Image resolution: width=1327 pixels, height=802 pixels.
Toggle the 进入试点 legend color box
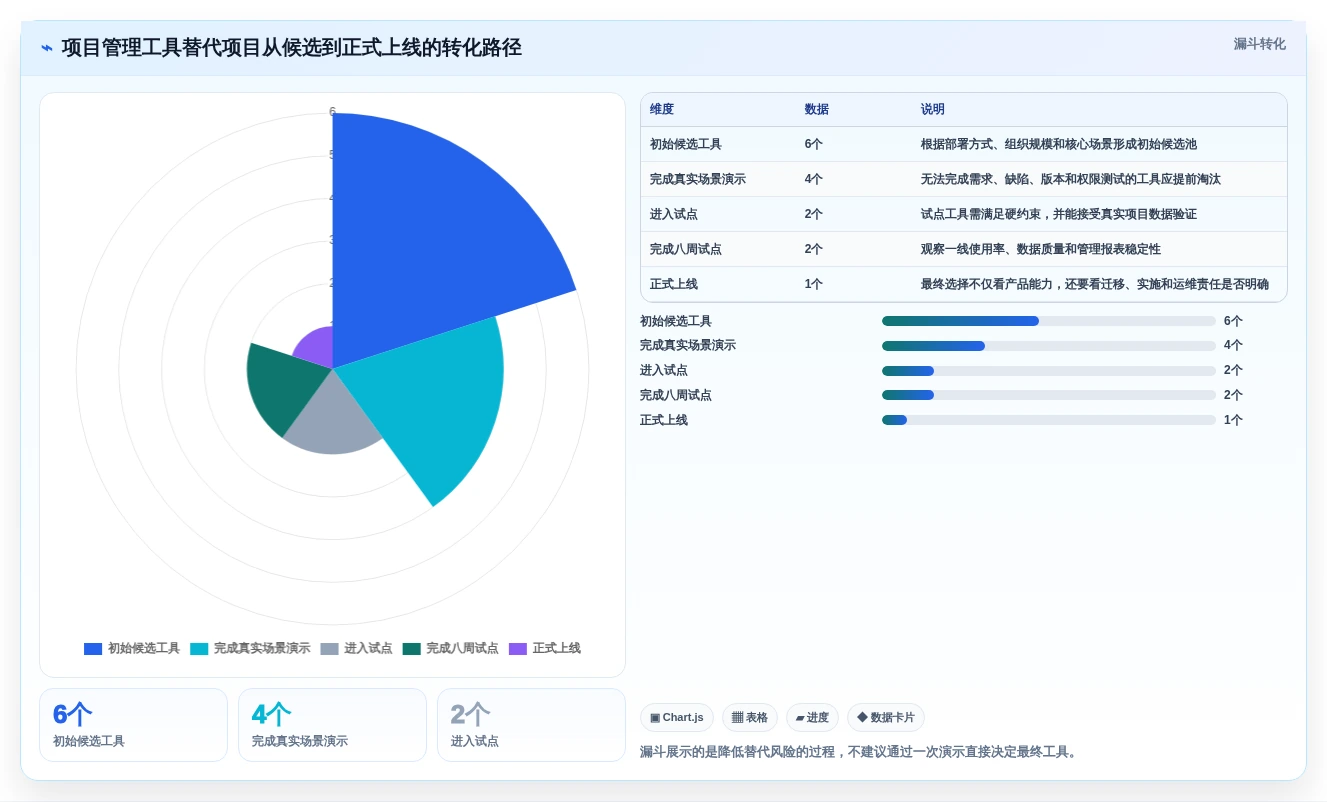[329, 649]
